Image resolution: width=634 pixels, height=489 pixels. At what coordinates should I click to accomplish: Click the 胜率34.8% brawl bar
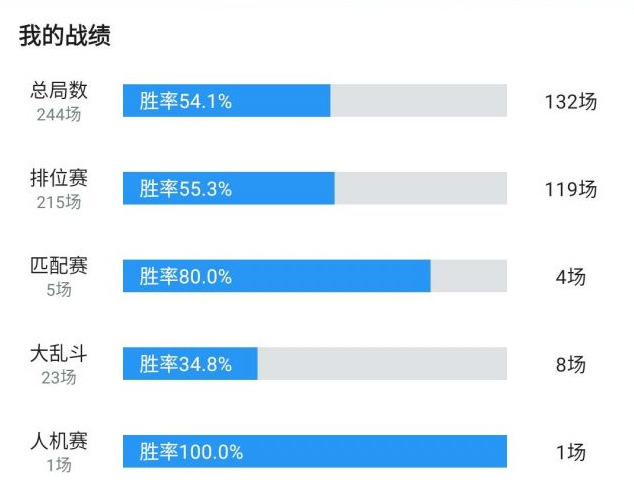(x=315, y=364)
